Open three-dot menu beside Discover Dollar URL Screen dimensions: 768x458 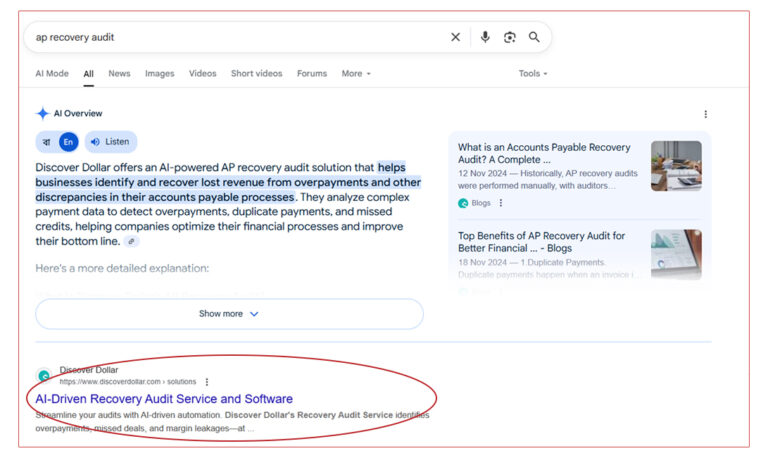[x=207, y=382]
